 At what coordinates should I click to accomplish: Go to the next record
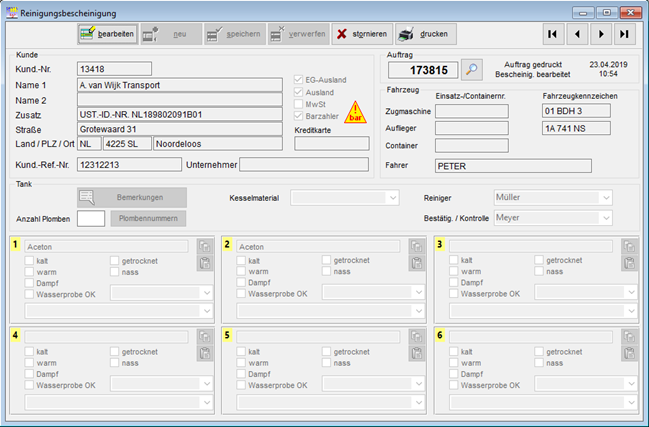point(601,34)
